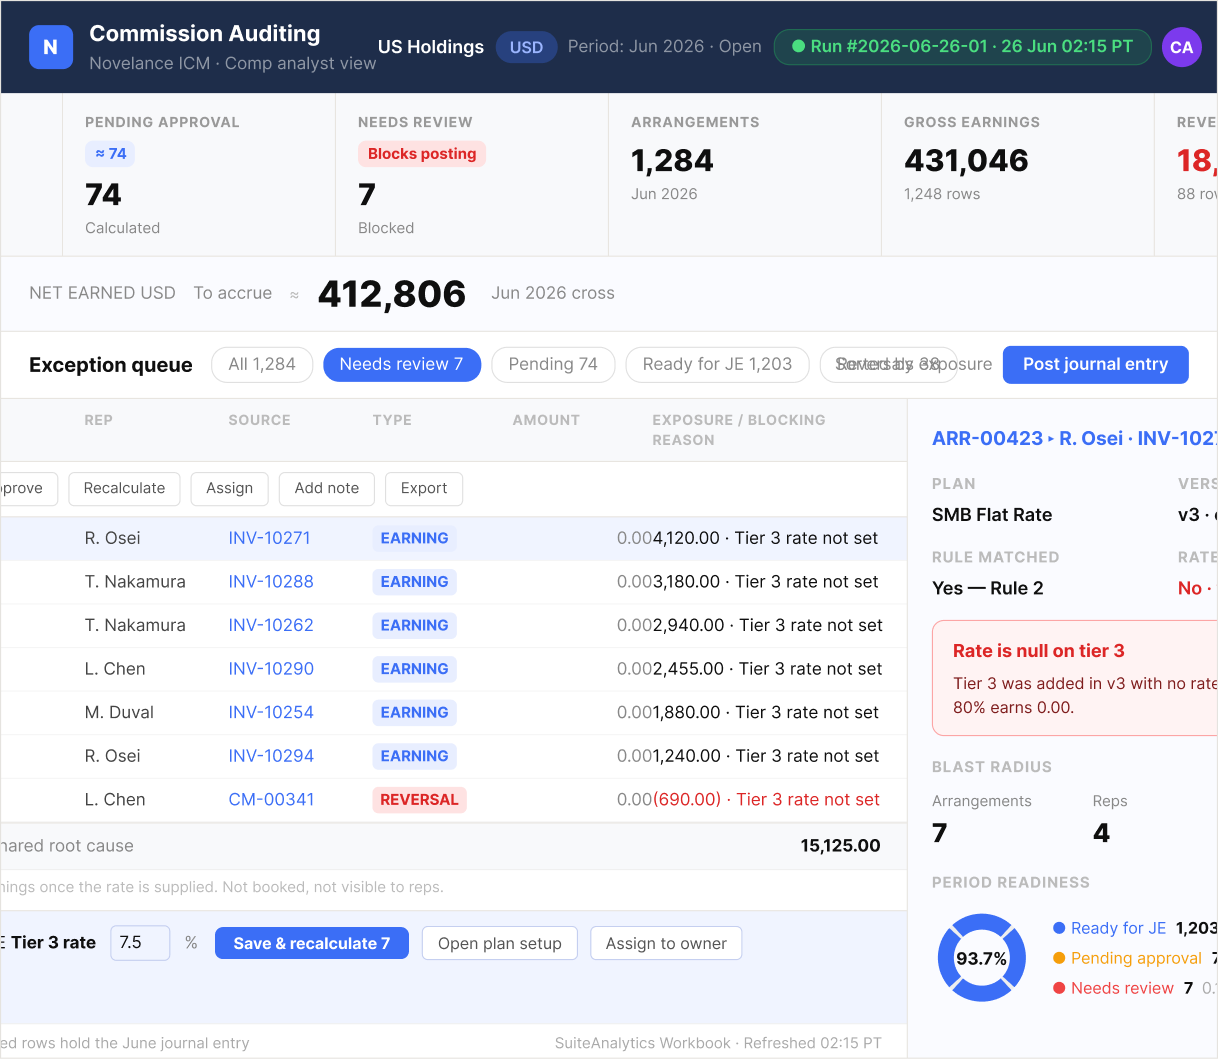
Task: Click the 93.7% period readiness donut chart
Action: pos(982,958)
